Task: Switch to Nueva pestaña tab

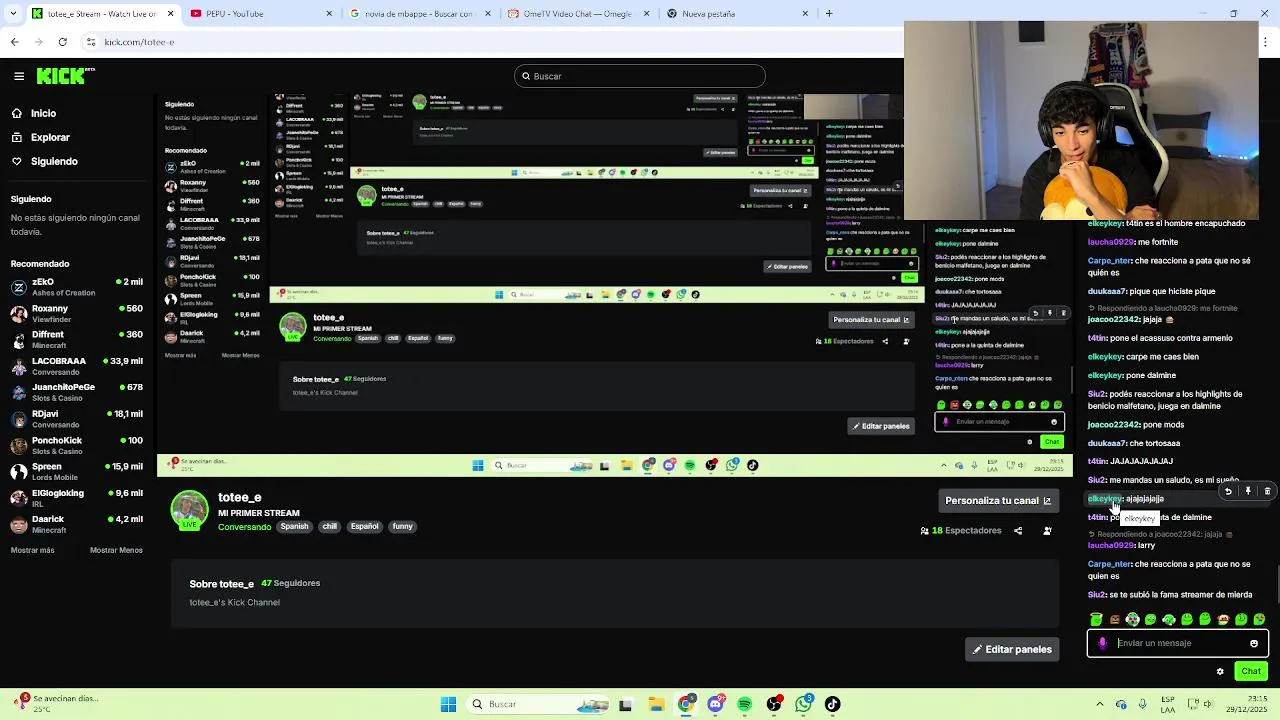Action: (735, 14)
